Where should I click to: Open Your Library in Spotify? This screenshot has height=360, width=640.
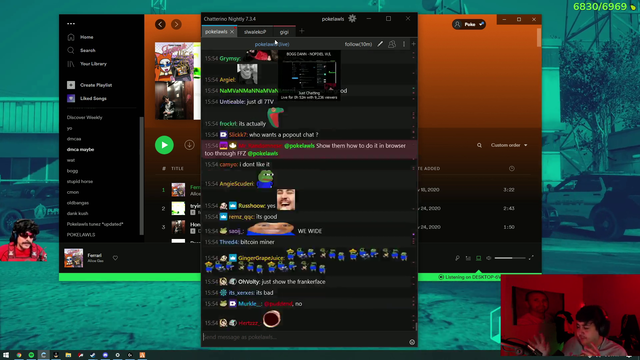pos(87,64)
